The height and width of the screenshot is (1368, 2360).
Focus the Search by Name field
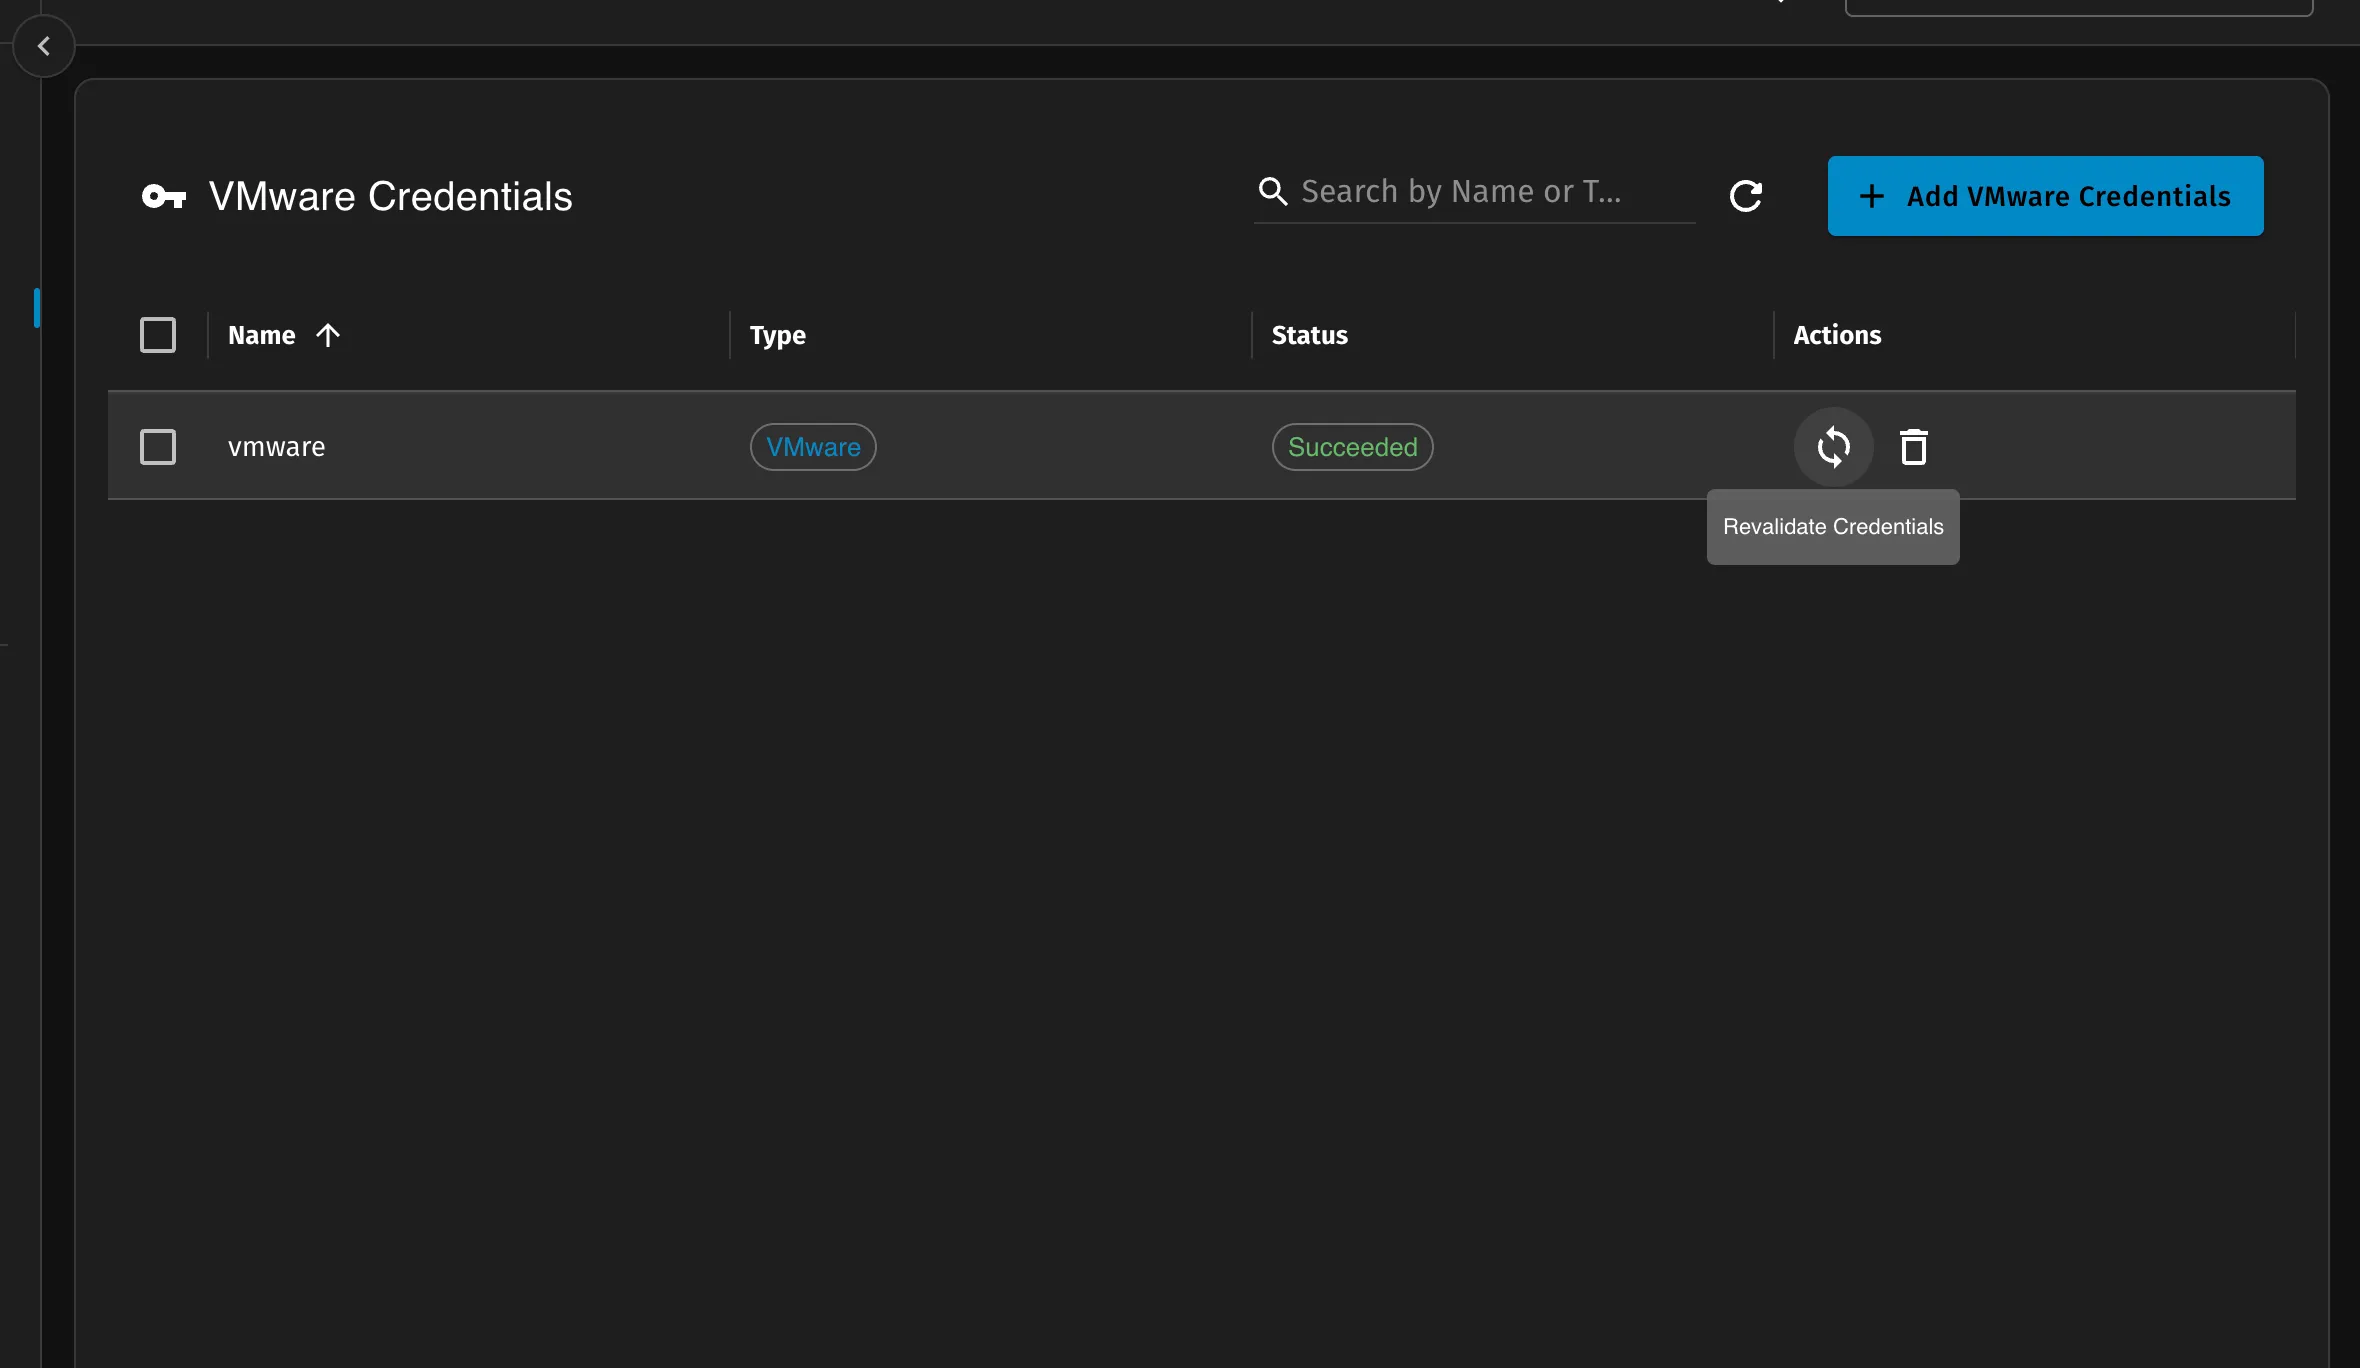click(x=1475, y=191)
